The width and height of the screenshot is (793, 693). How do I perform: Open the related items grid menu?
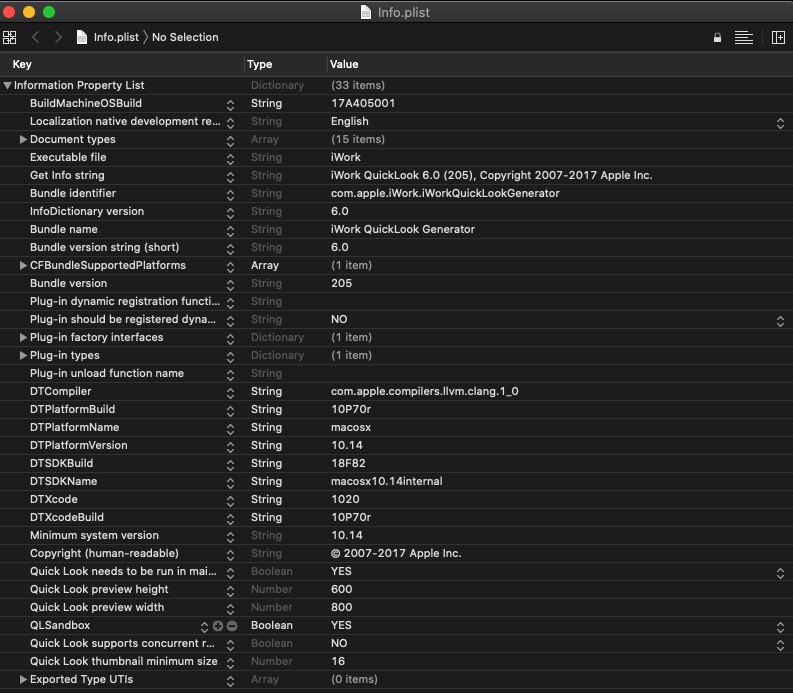tap(10, 37)
